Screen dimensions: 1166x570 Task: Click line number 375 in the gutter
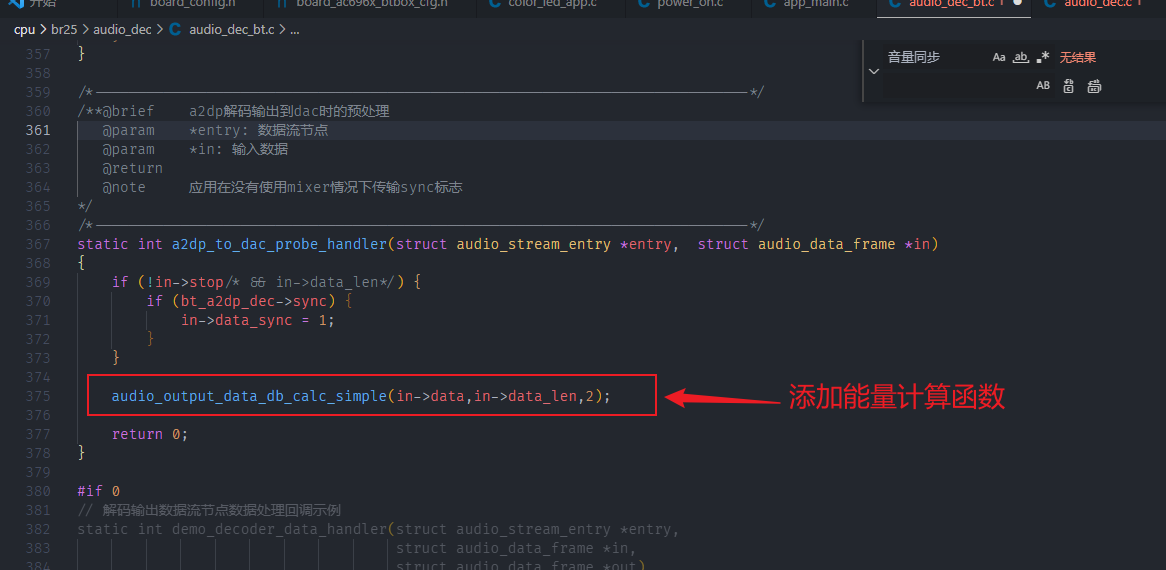coord(37,396)
